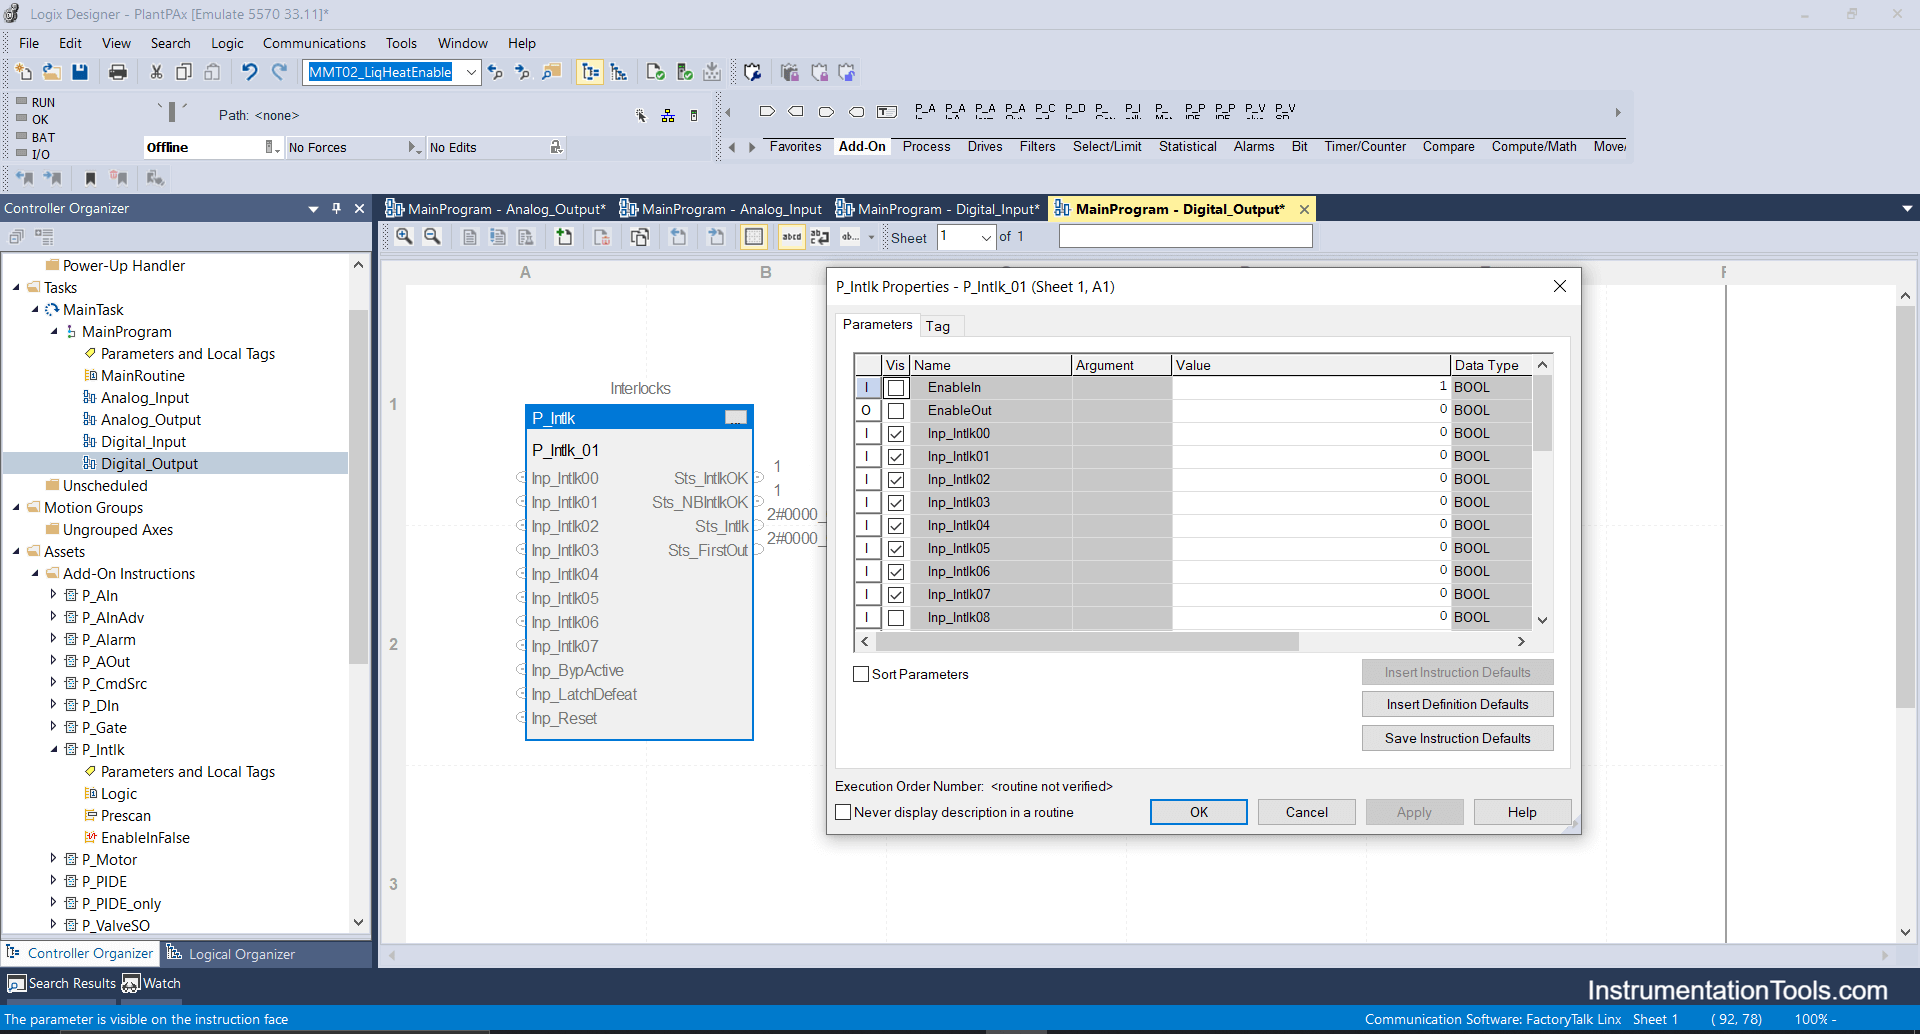The image size is (1920, 1034).
Task: Click the Copy Sheet icon
Action: (x=640, y=237)
